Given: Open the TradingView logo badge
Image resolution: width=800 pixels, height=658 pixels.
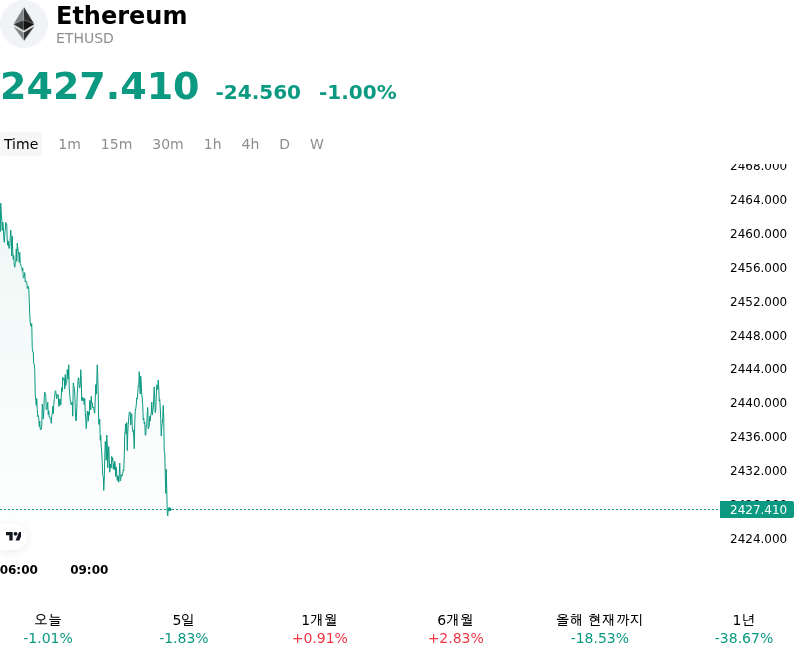Looking at the screenshot, I should tap(13, 536).
